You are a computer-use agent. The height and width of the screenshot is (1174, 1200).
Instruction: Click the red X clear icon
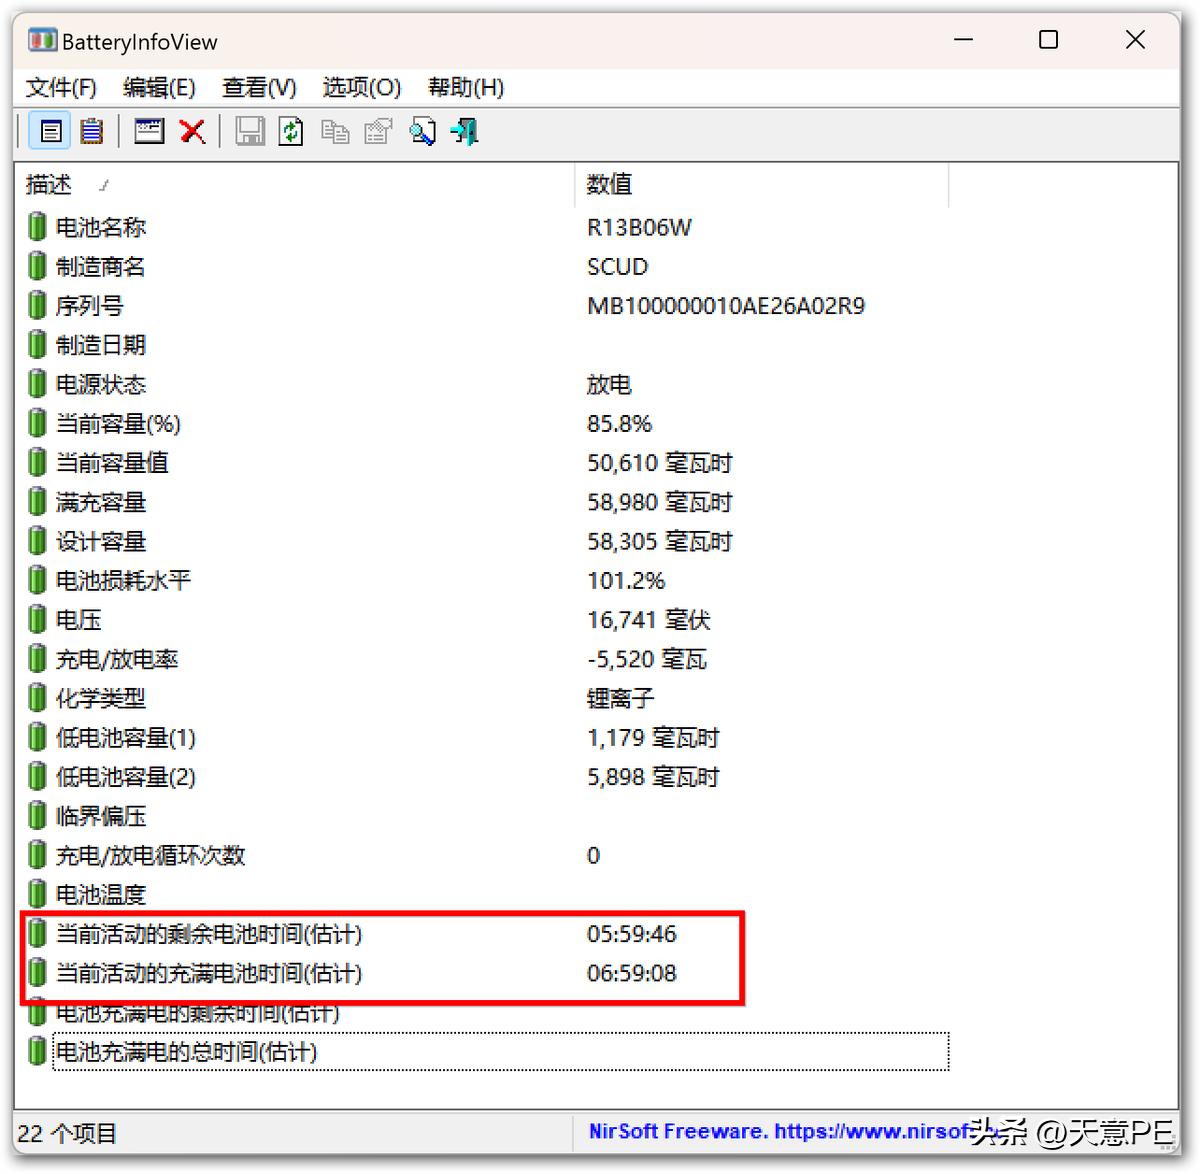click(192, 130)
